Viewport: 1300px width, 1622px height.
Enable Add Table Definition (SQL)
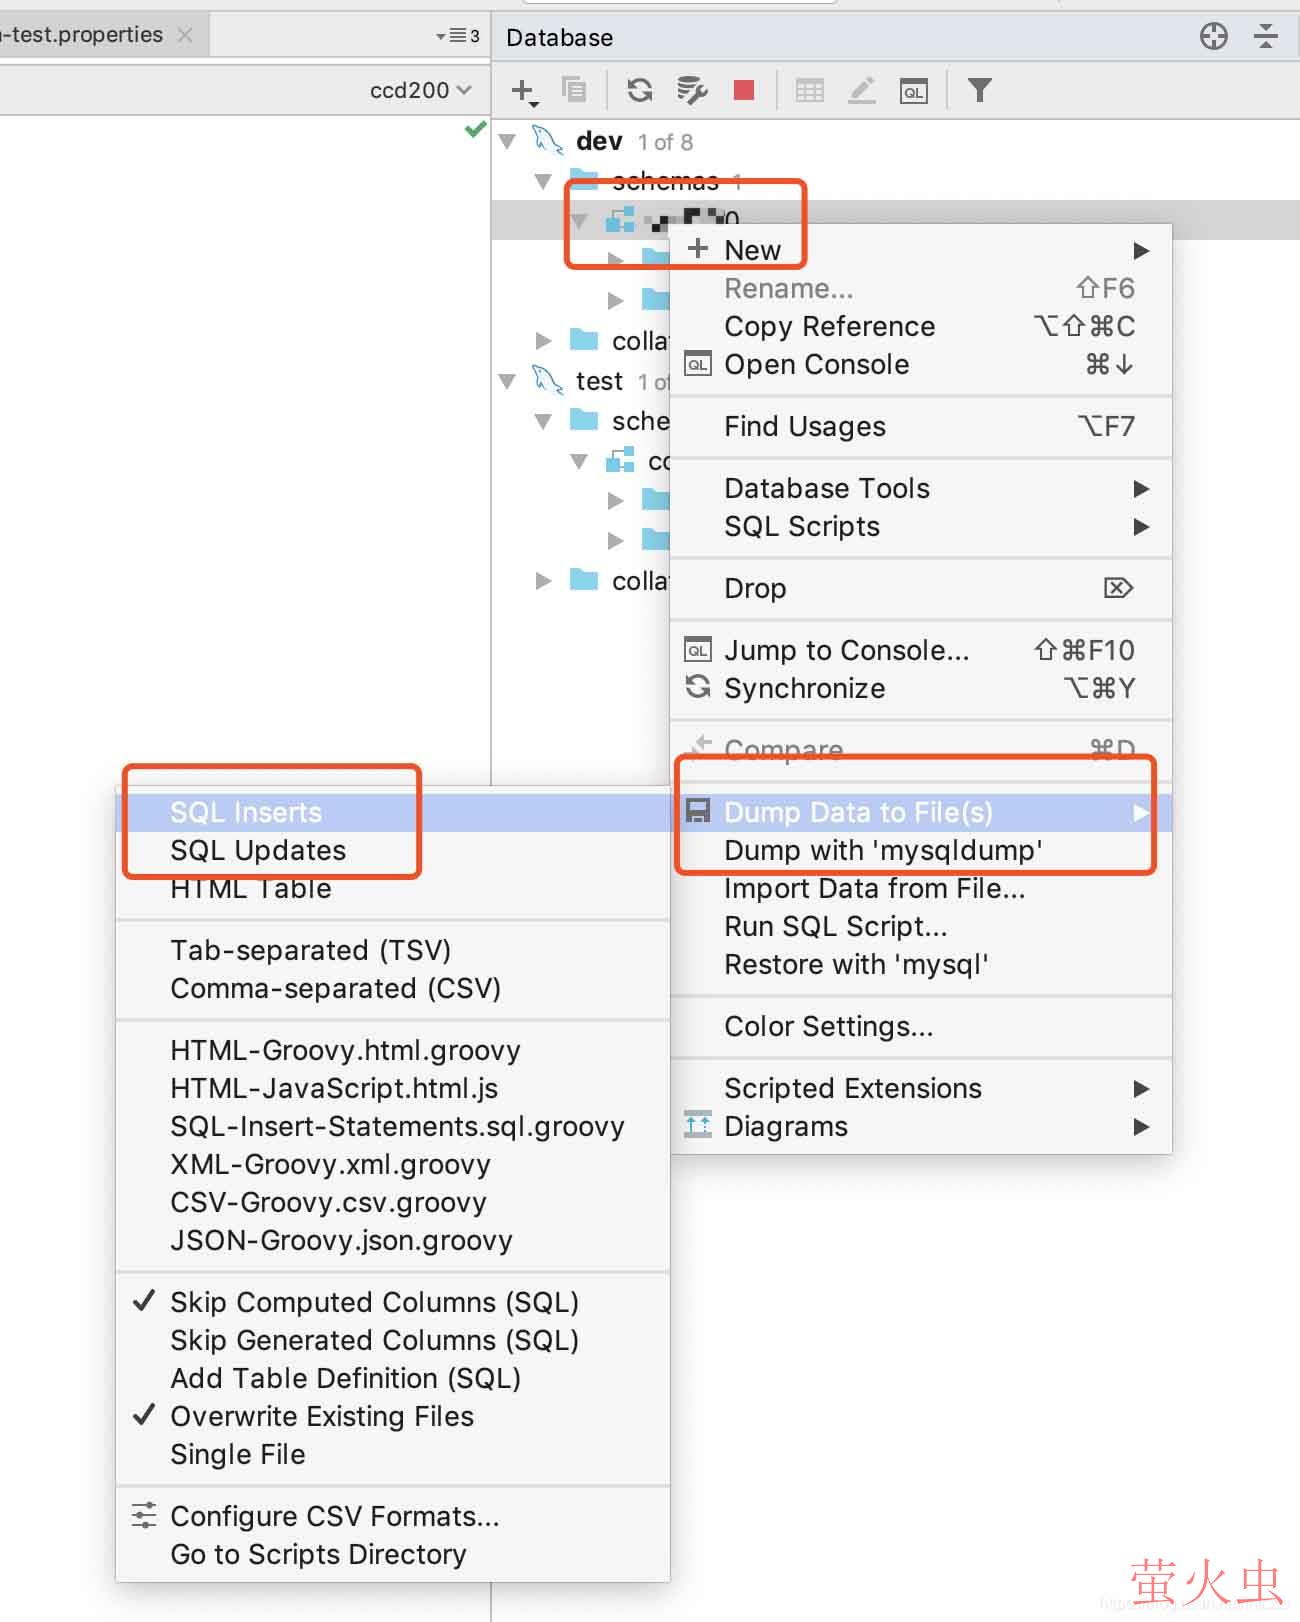393,1378
